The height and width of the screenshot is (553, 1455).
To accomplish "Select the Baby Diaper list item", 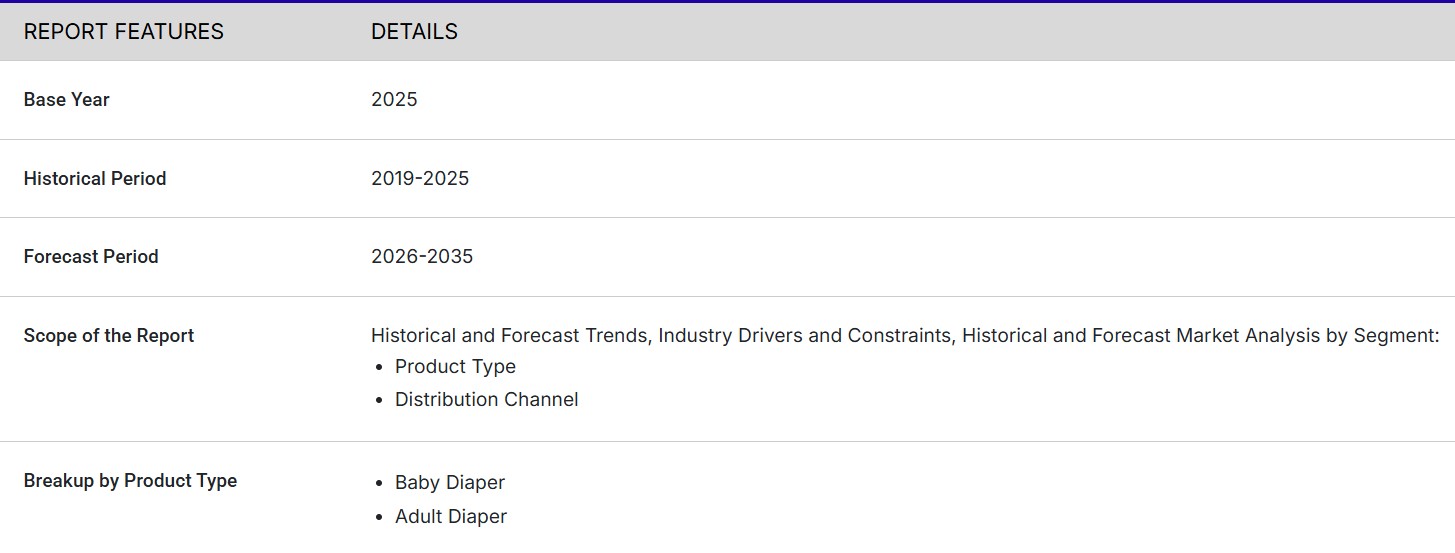I will [x=450, y=483].
